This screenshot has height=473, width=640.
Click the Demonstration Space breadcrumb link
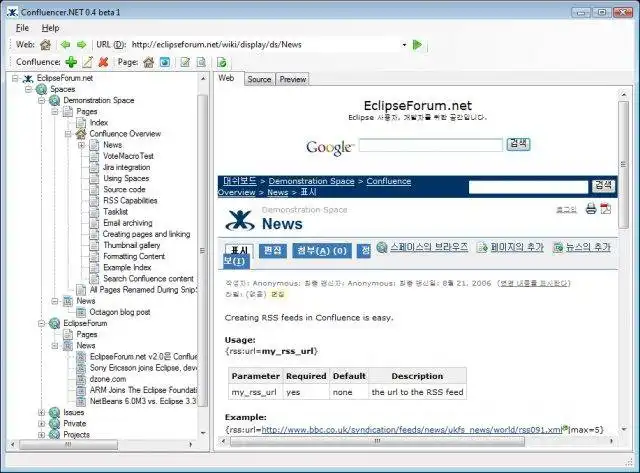point(311,181)
